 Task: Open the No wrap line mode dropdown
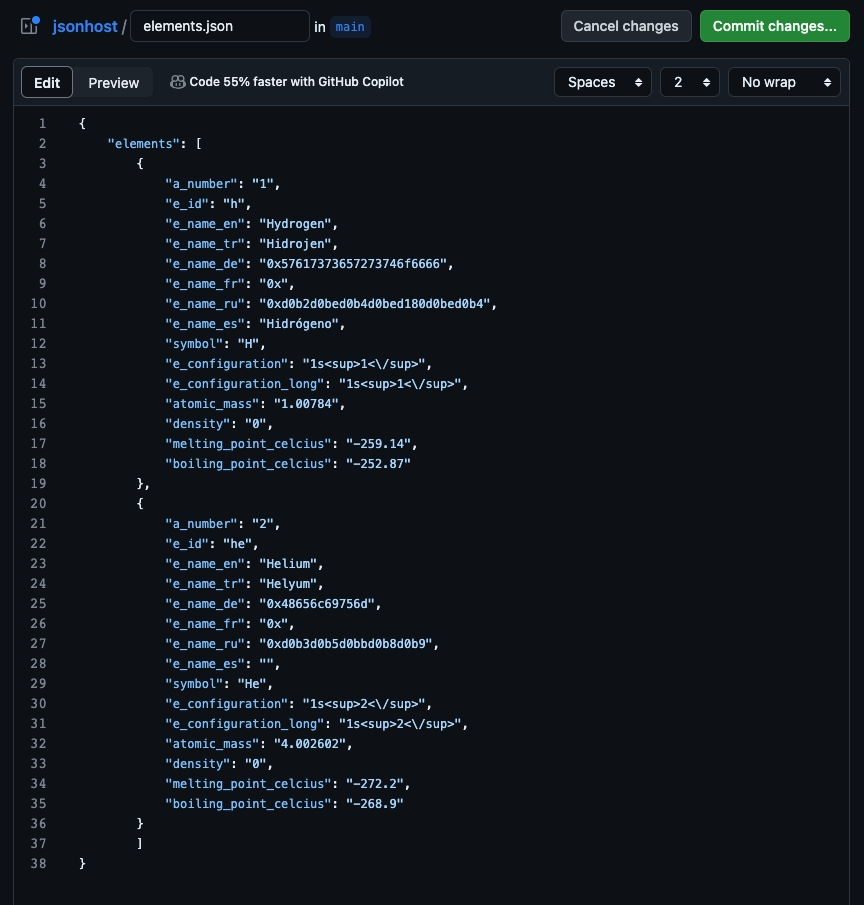click(784, 82)
